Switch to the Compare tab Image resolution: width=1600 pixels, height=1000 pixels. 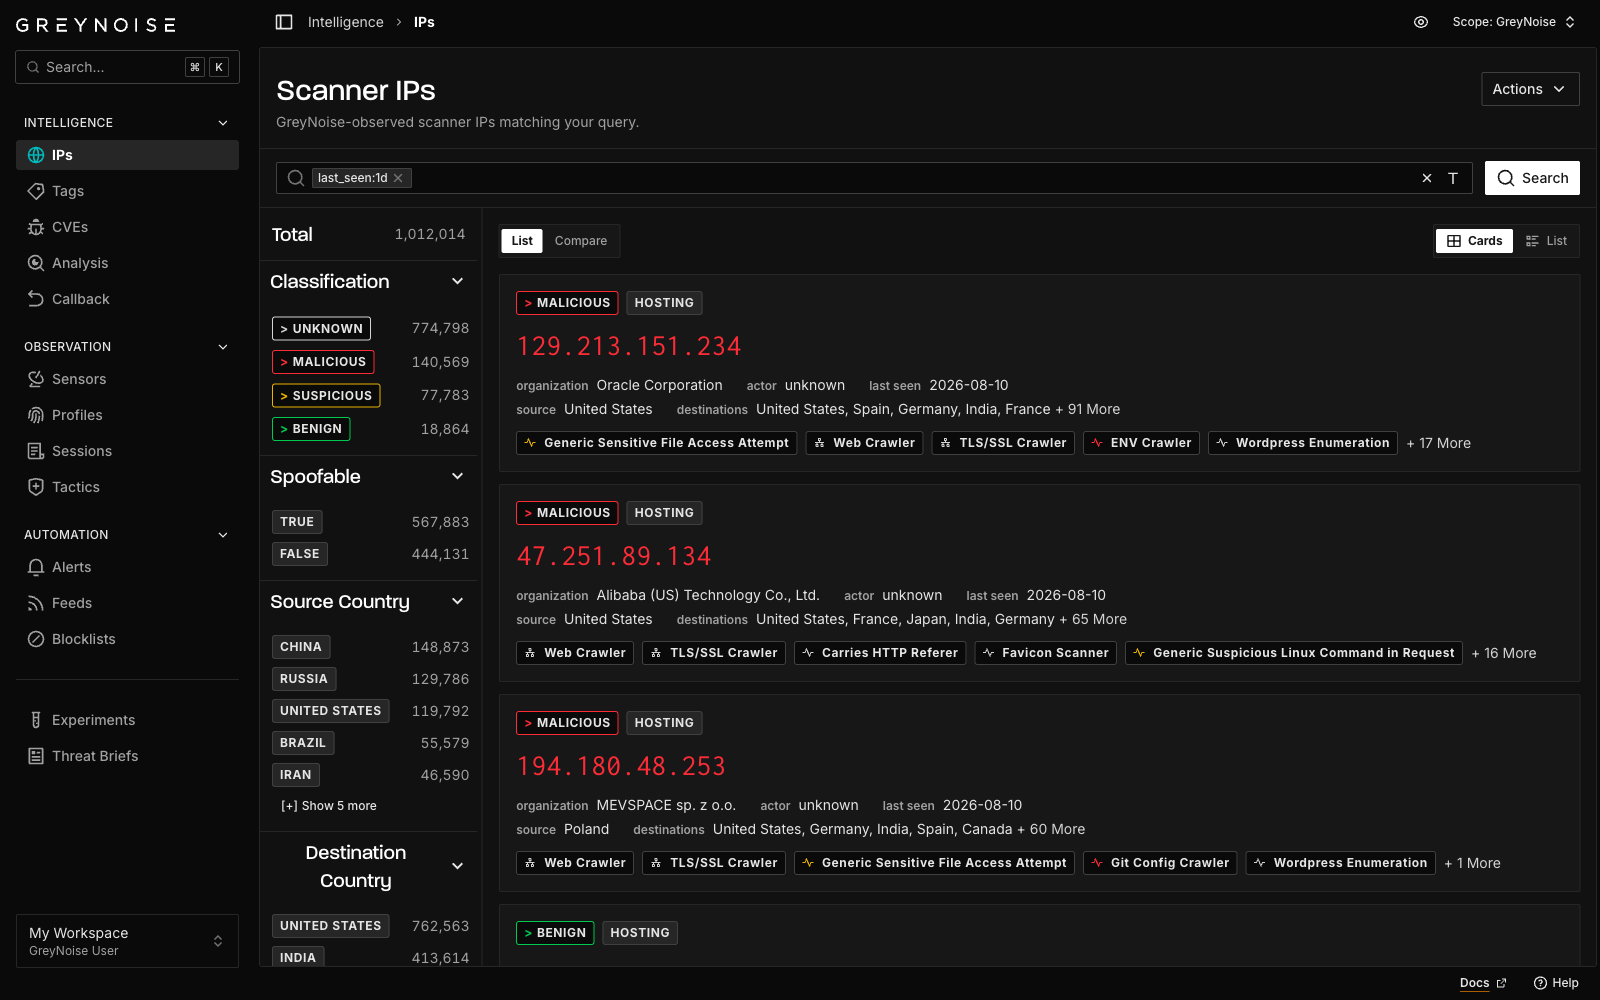(x=581, y=241)
